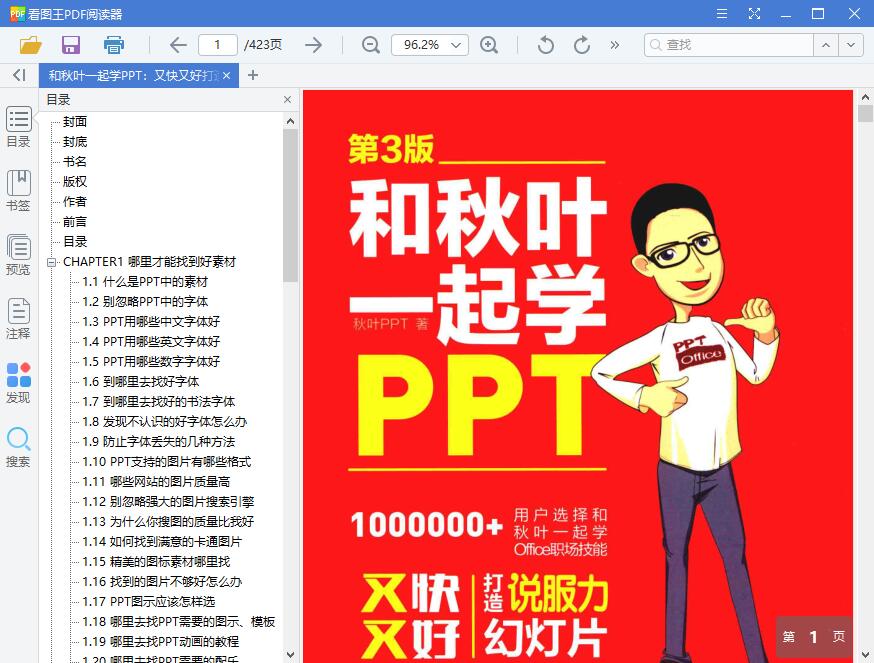Jump to 书名 in outline
Image resolution: width=874 pixels, height=663 pixels.
[75, 161]
